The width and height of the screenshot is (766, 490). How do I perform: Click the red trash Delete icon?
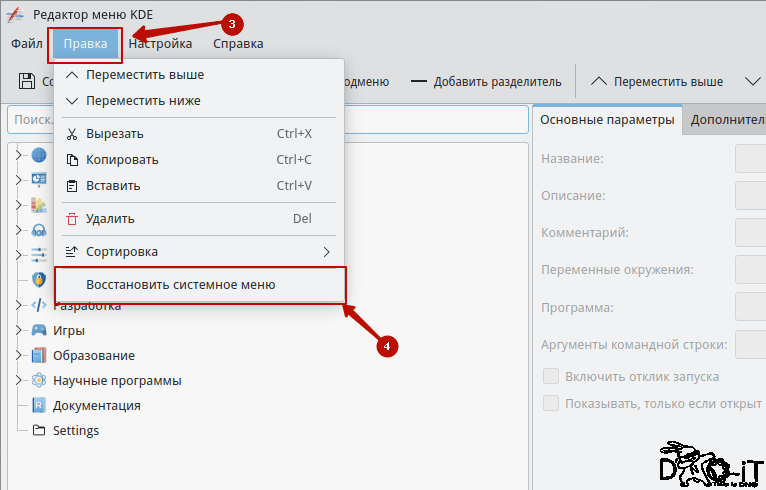72,219
